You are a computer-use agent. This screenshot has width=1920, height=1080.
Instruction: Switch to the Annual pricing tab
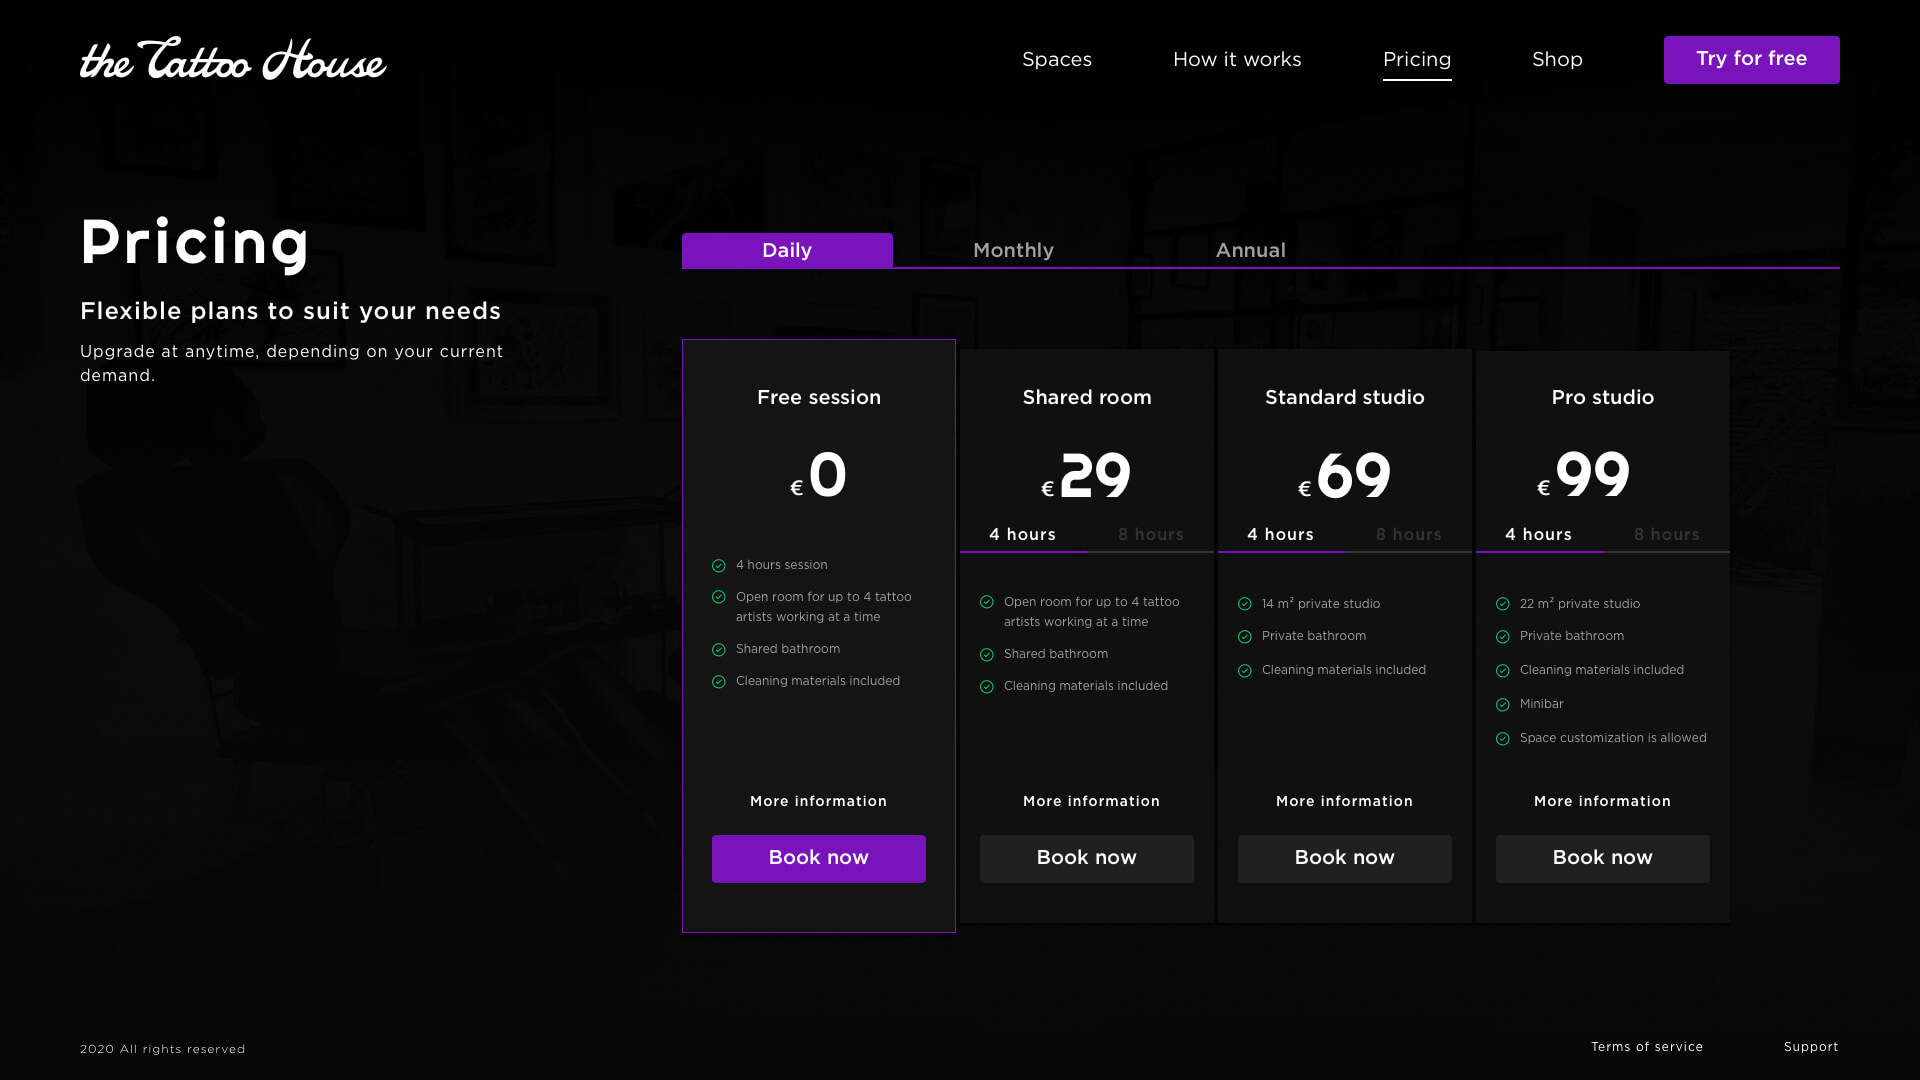1250,249
